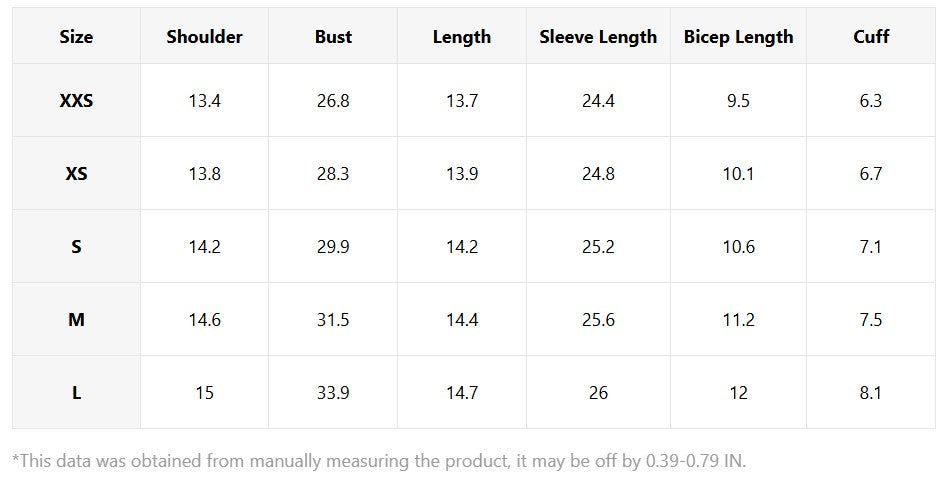Select the Sleeve Length column header
Viewport: 949px width, 478px height.
[x=598, y=37]
